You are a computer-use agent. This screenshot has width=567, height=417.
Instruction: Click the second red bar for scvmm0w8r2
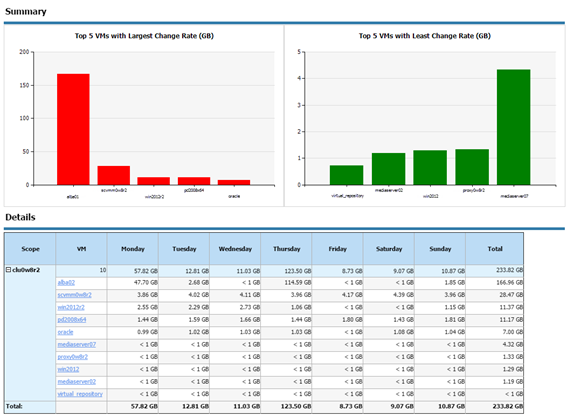[x=114, y=175]
